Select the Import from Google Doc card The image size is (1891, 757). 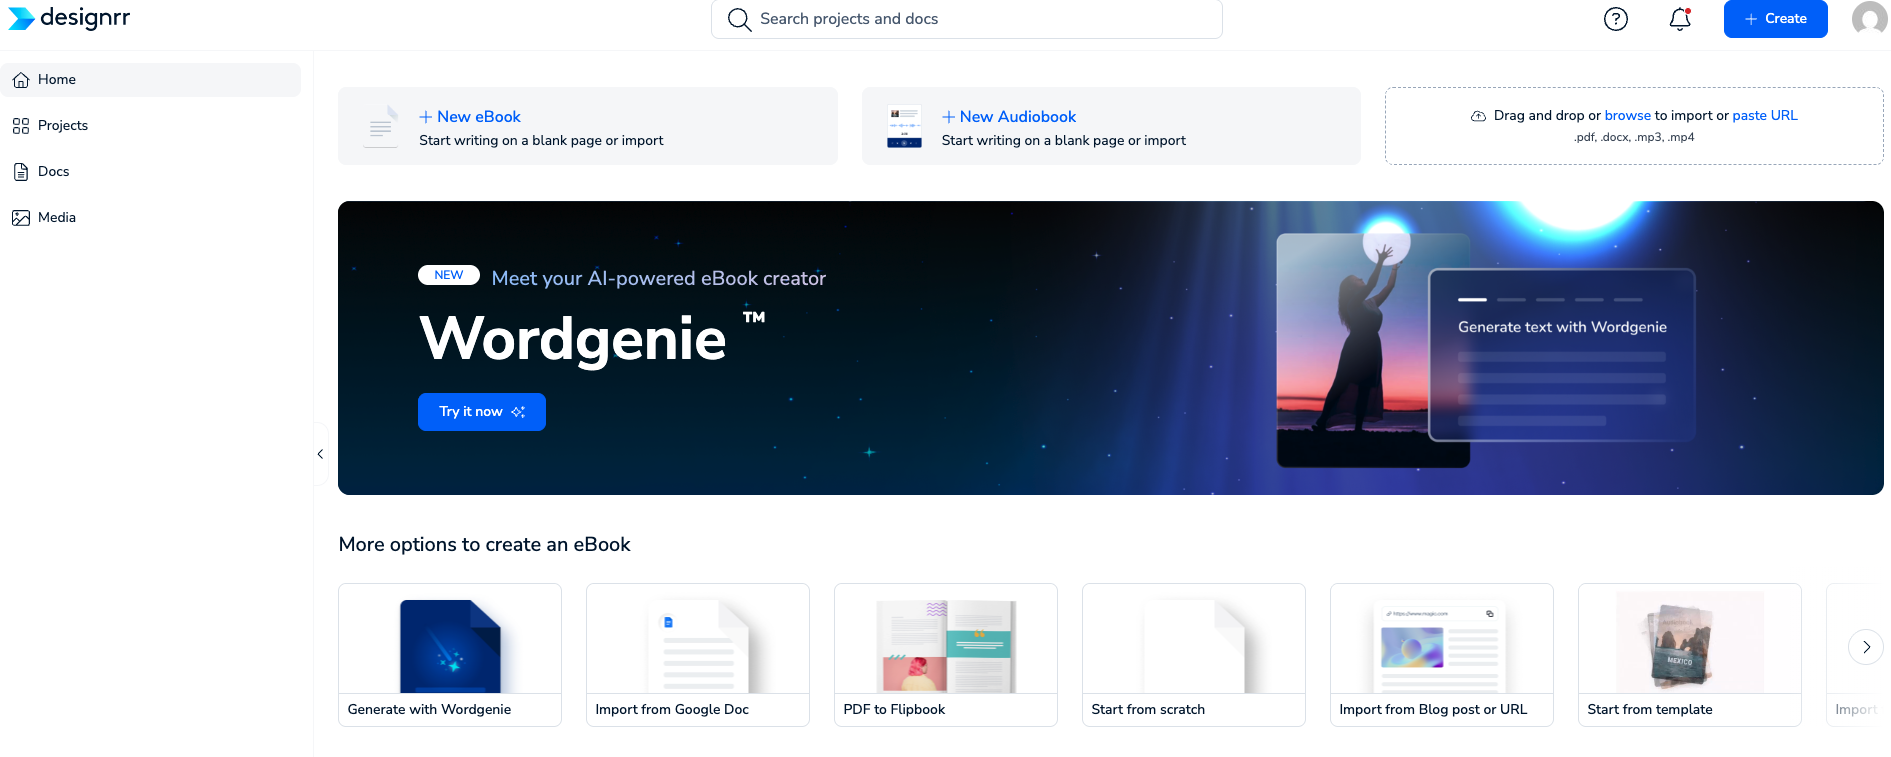coord(698,655)
